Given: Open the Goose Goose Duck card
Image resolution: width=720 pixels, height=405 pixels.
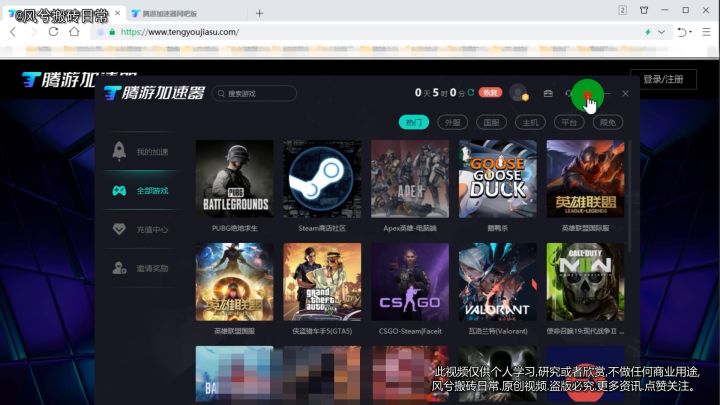Looking at the screenshot, I should 497,179.
